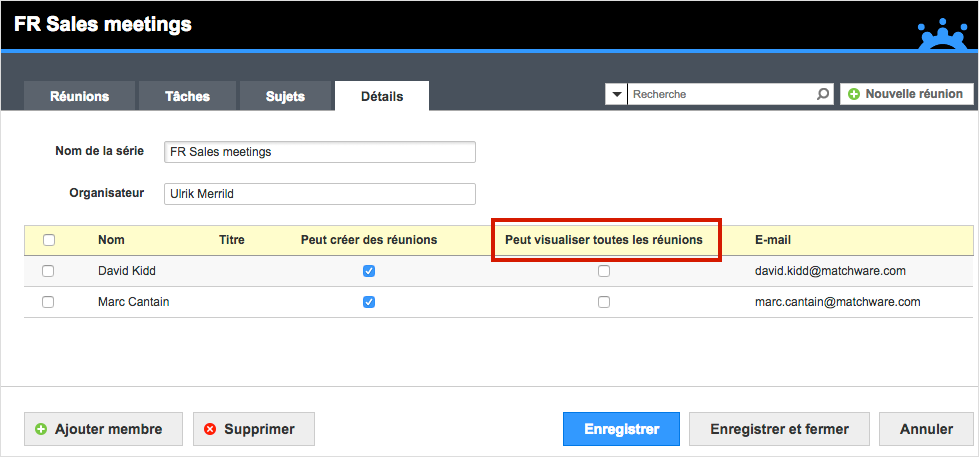The image size is (979, 457).
Task: Click red X icon on Supprimer
Action: 210,429
